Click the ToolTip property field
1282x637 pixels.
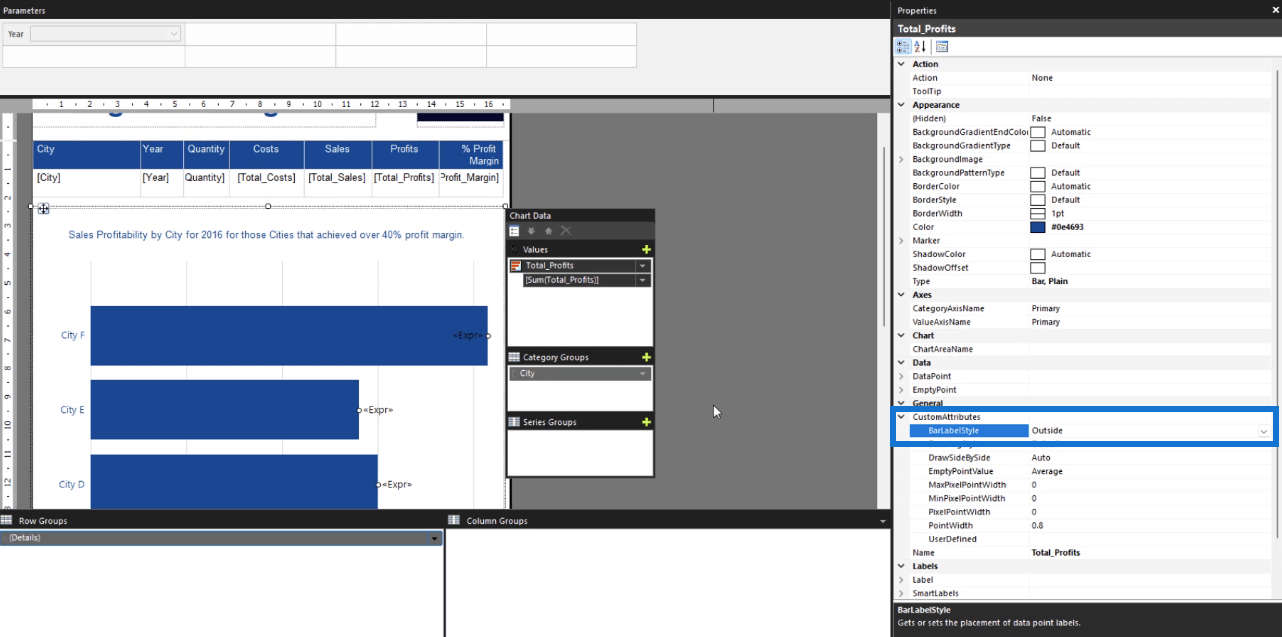point(1150,91)
